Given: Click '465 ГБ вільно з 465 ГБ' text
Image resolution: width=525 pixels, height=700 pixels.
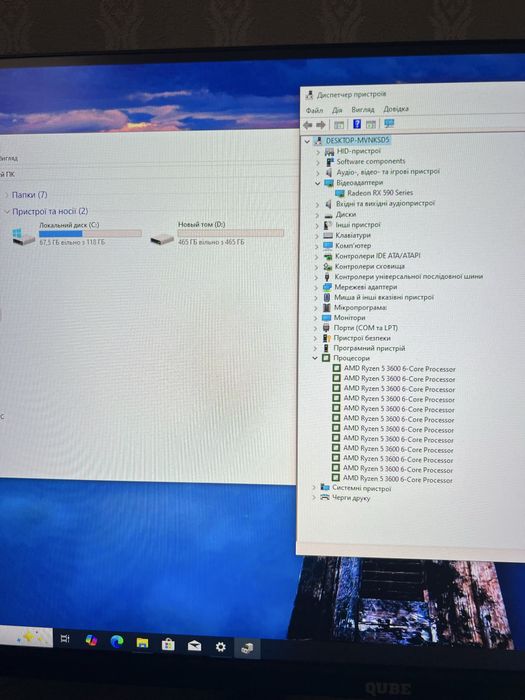Looking at the screenshot, I should pyautogui.click(x=211, y=242).
